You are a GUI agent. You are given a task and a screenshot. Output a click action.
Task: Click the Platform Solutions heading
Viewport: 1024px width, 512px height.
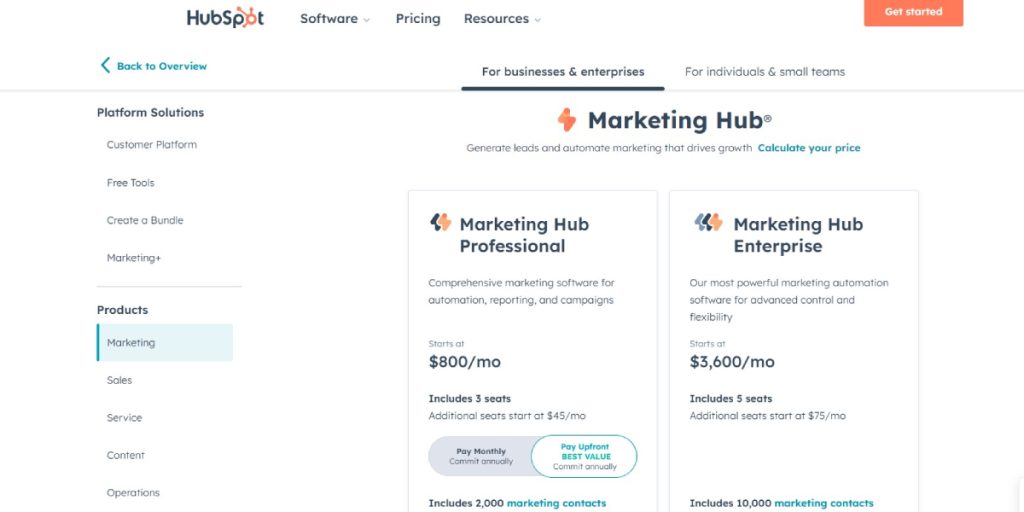[x=150, y=112]
